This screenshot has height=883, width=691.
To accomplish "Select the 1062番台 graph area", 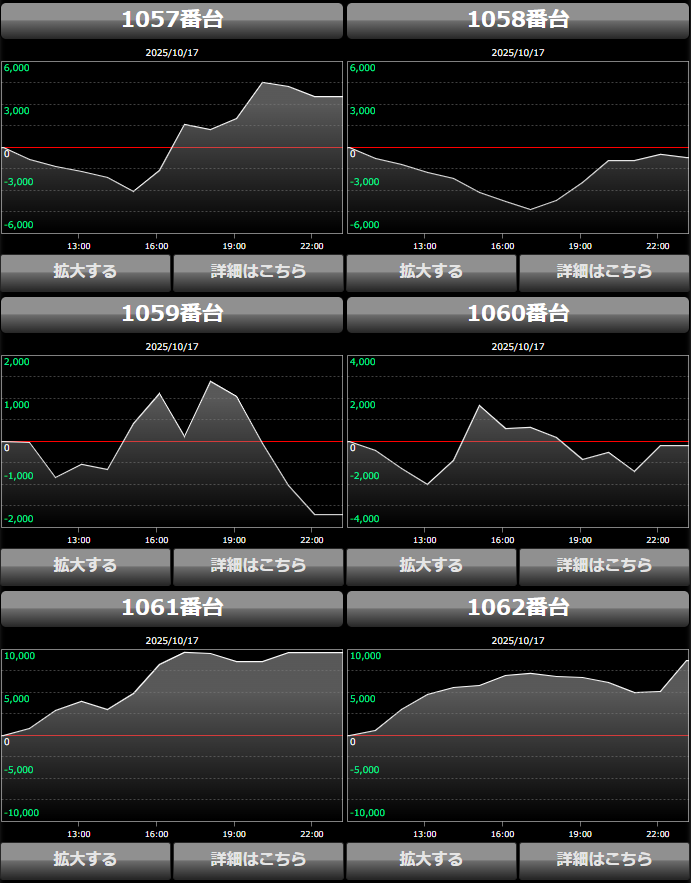I will tap(518, 738).
